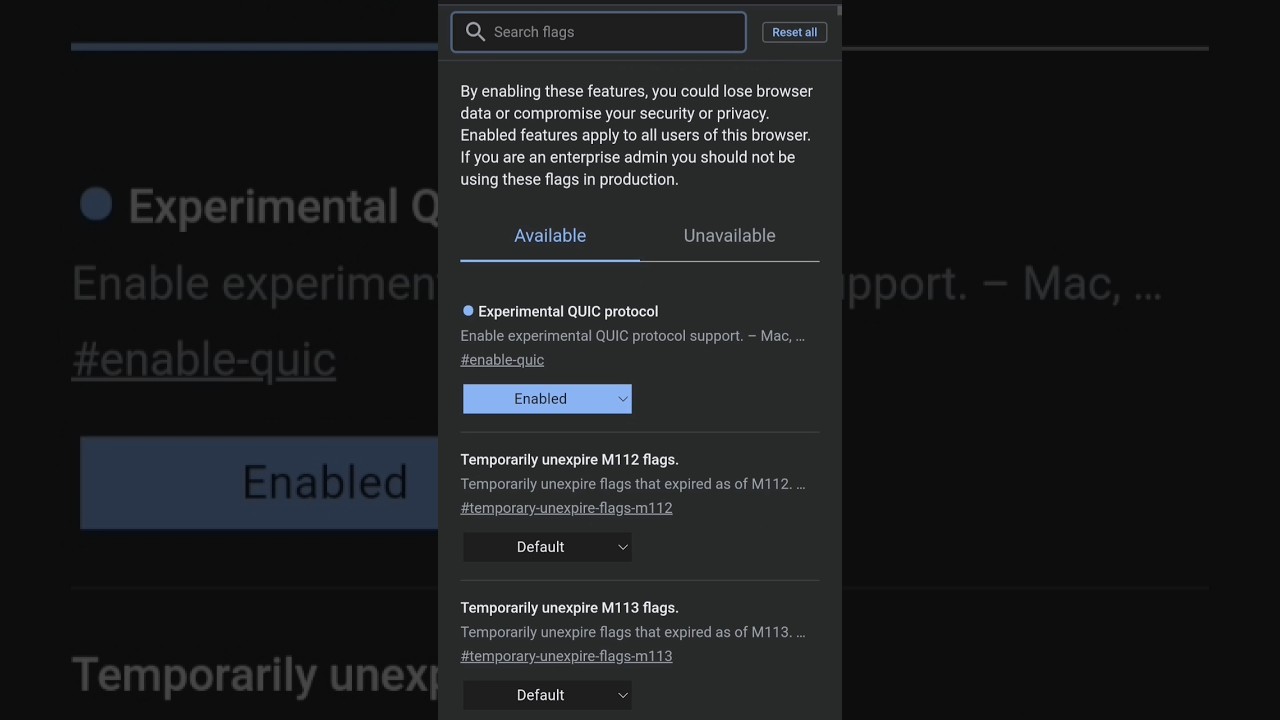Click the blurred background #enable-quic link
1280x720 pixels.
tap(204, 360)
